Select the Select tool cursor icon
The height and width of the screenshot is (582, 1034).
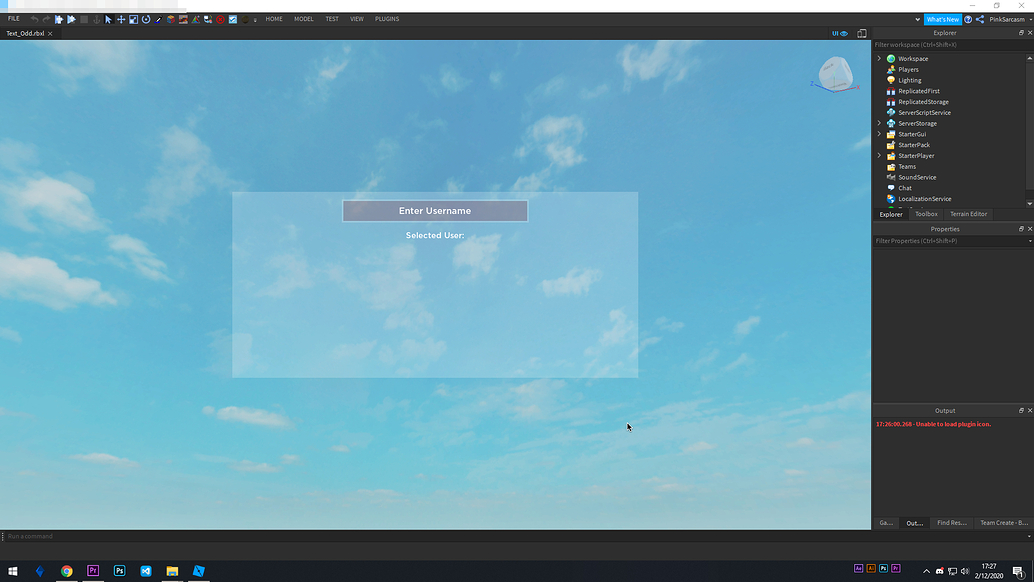108,18
